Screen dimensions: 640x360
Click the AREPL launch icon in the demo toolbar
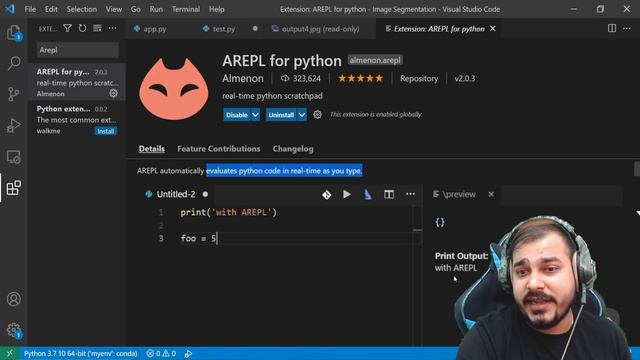[x=368, y=194]
